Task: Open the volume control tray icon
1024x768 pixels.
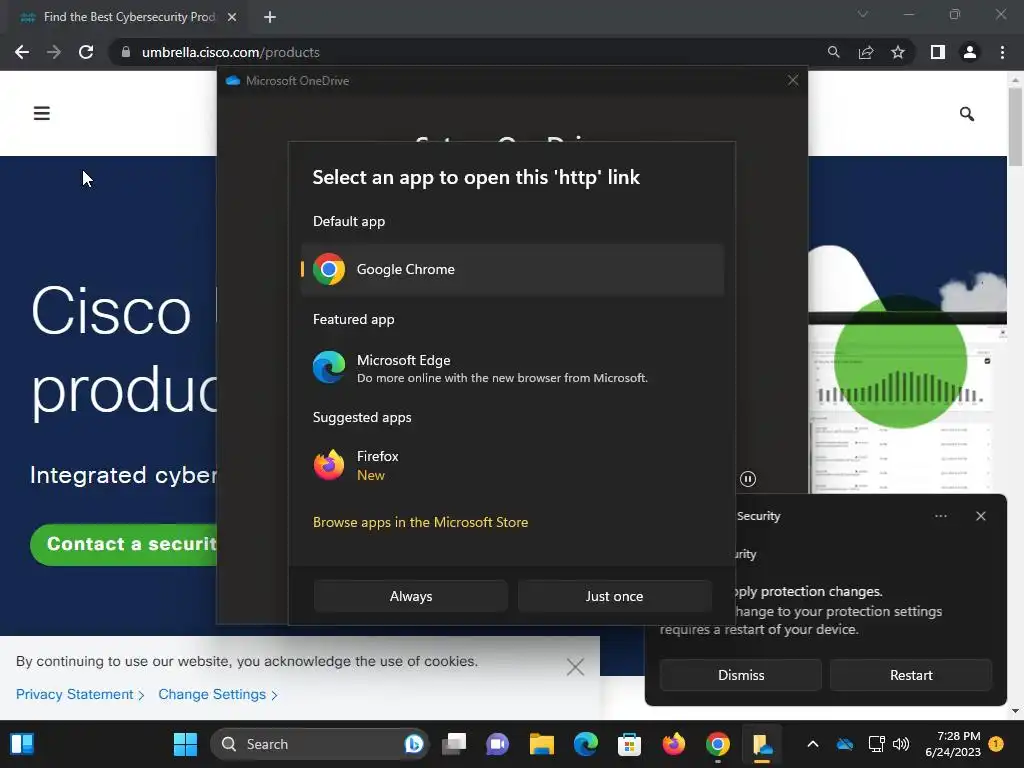Action: click(901, 744)
